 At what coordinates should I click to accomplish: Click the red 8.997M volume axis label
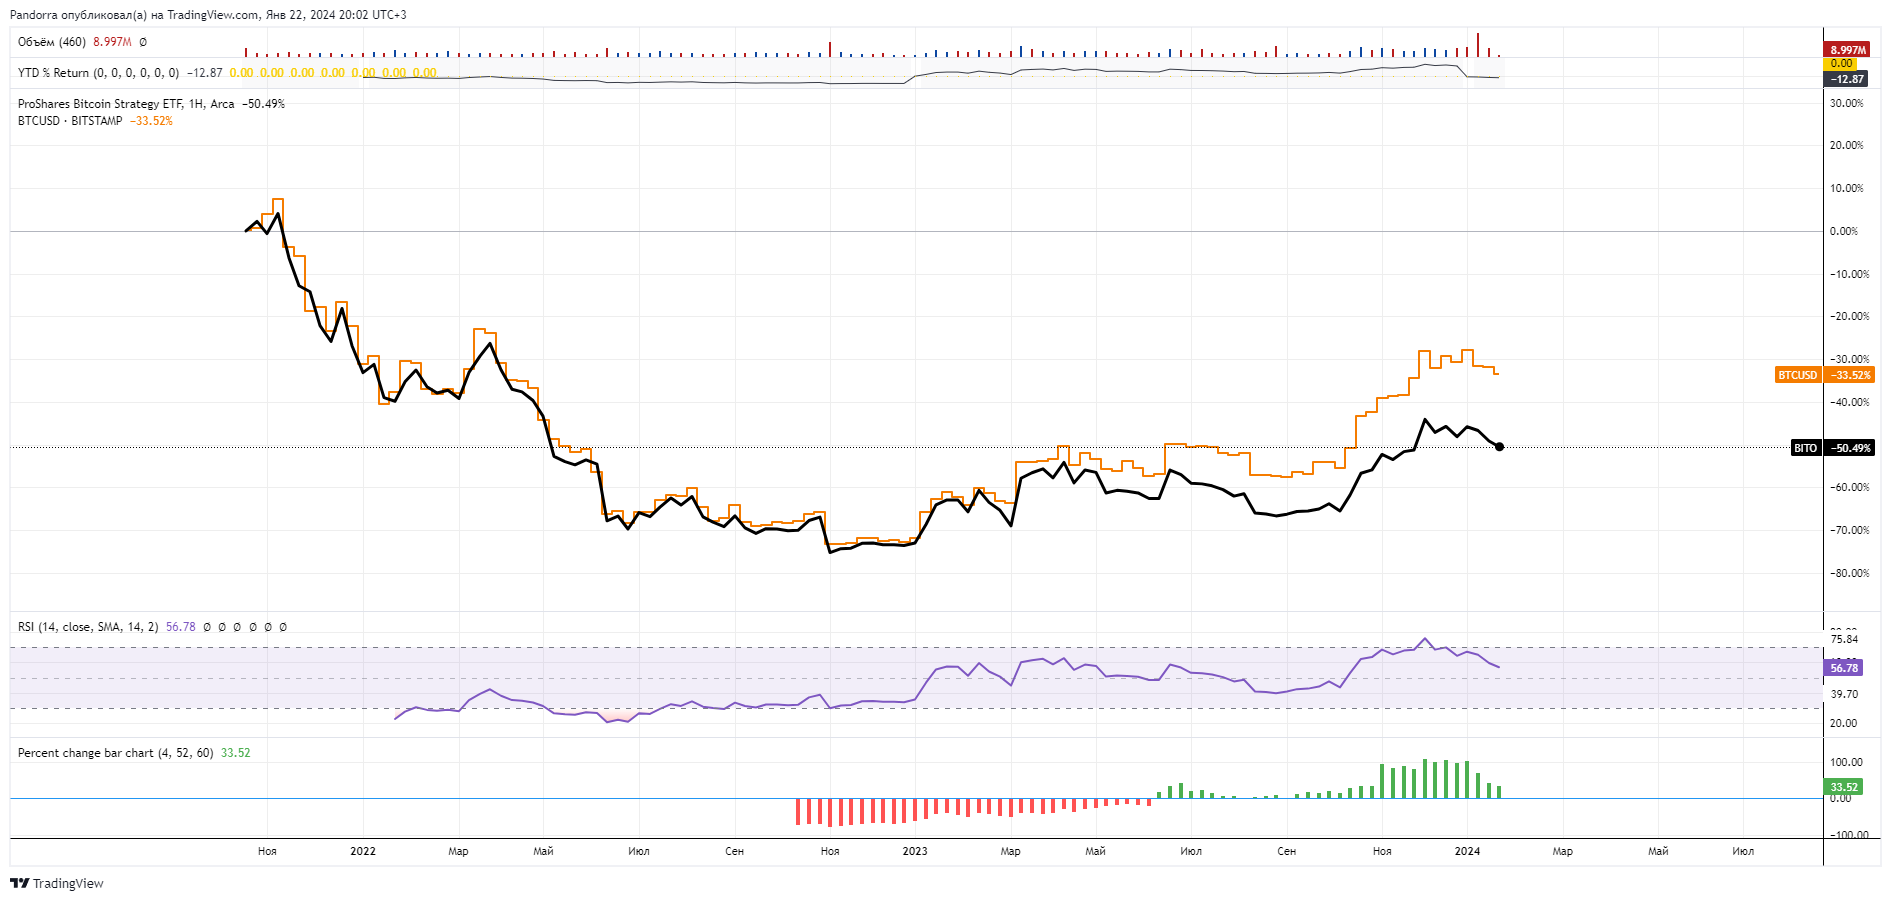[1847, 50]
